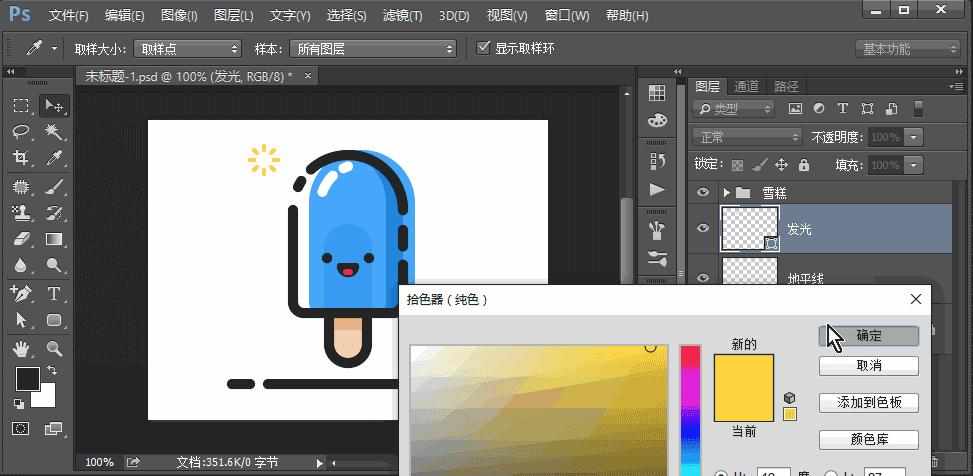
Task: Select the Brush tool
Action: point(55,187)
